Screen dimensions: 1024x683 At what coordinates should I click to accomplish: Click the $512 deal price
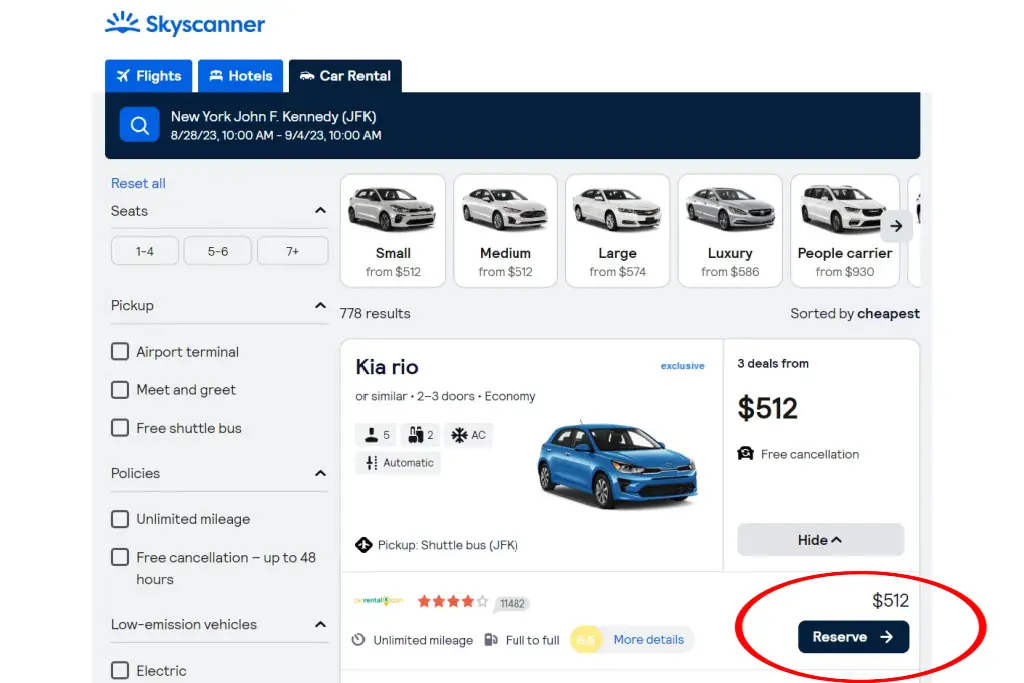(x=890, y=601)
